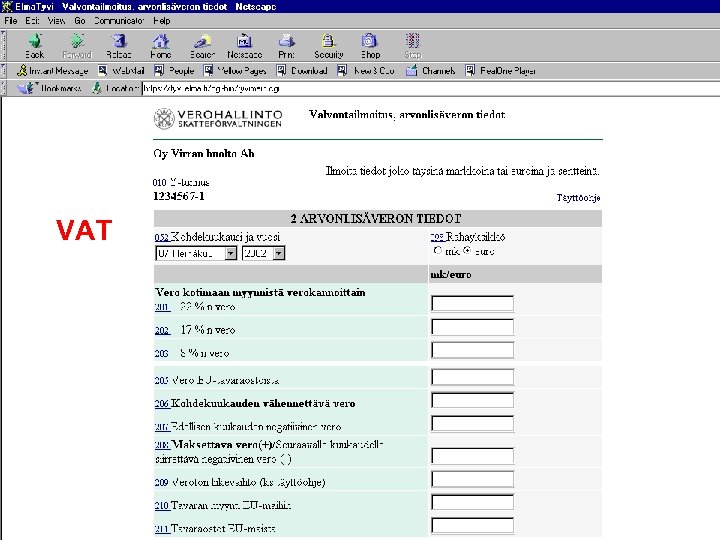Image resolution: width=720 pixels, height=540 pixels.
Task: Open the Bookmarks icon
Action: 26,88
